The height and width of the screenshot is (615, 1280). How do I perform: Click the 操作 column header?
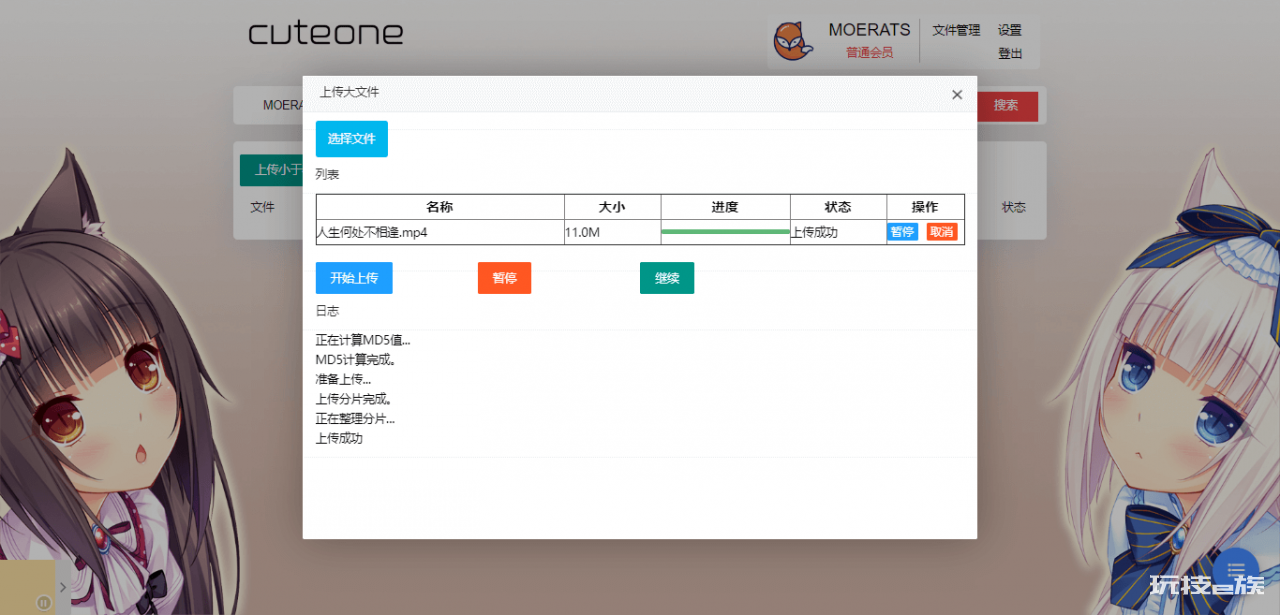[x=925, y=207]
